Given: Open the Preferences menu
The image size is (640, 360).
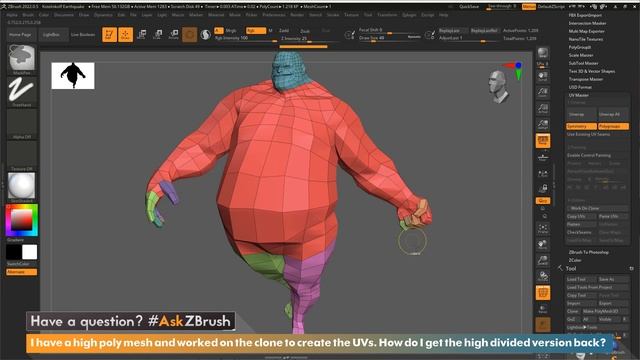Looking at the screenshot, I should pos(274,15).
